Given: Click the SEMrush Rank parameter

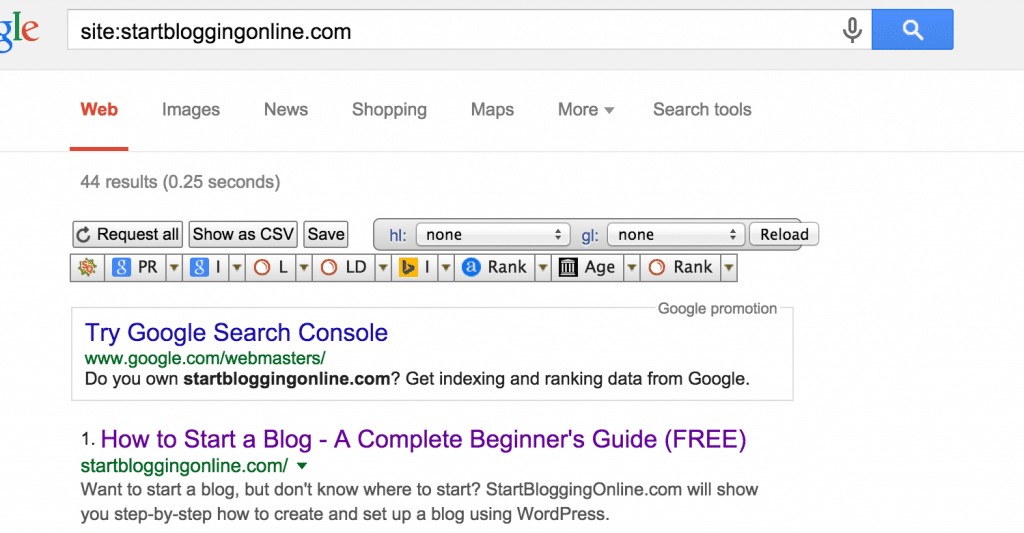Looking at the screenshot, I should [x=680, y=267].
